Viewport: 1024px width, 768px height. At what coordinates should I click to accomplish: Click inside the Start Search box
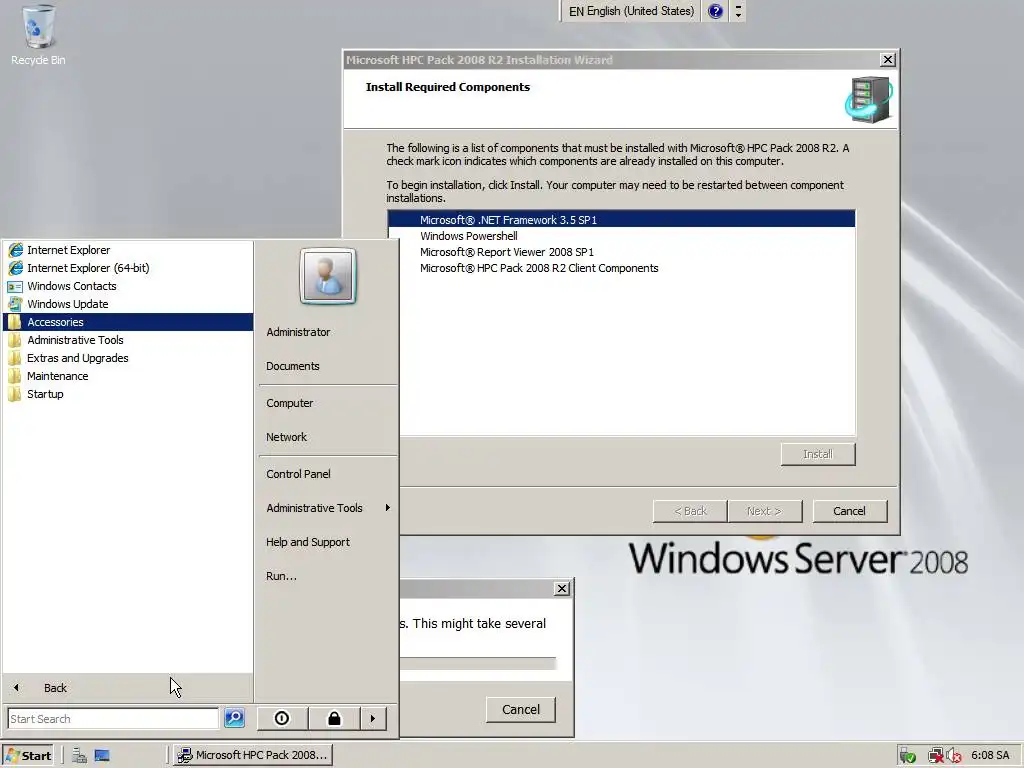pyautogui.click(x=113, y=718)
